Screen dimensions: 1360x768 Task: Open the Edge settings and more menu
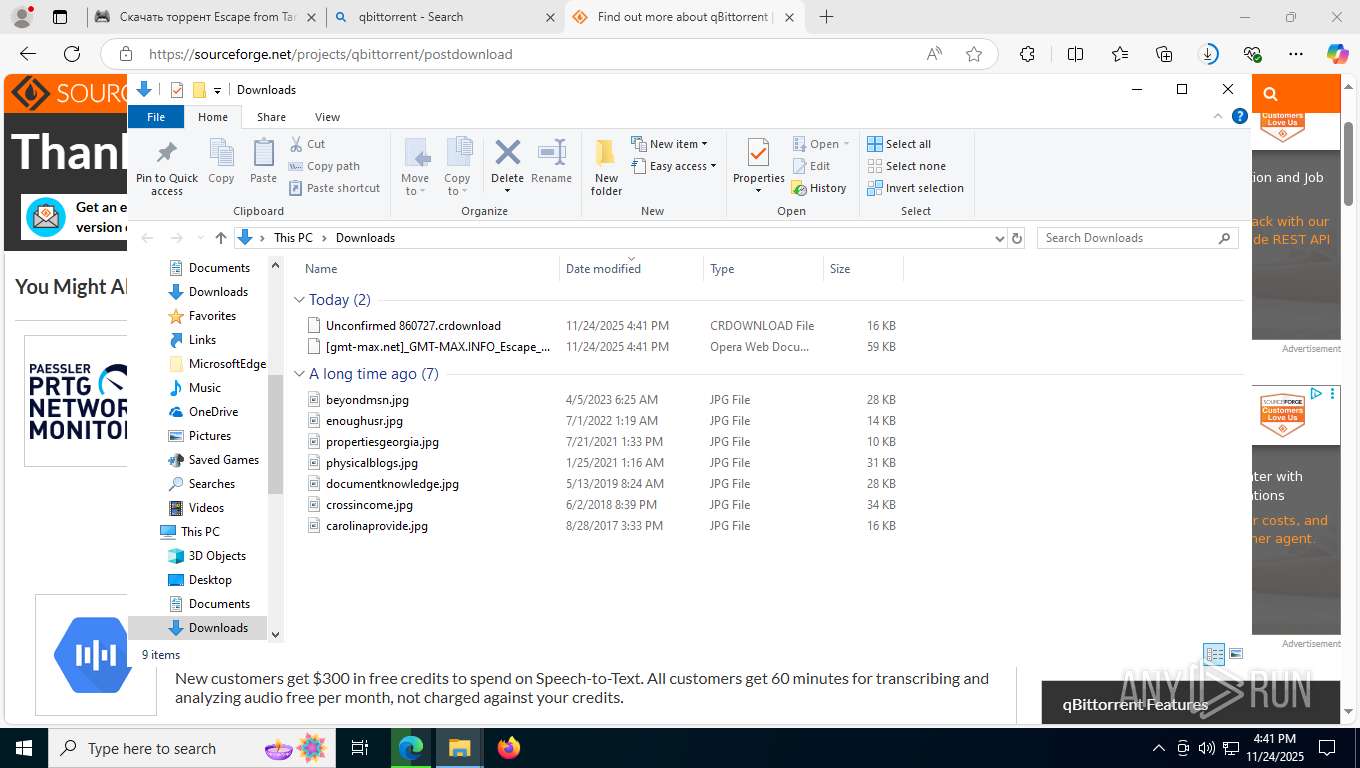pos(1296,54)
